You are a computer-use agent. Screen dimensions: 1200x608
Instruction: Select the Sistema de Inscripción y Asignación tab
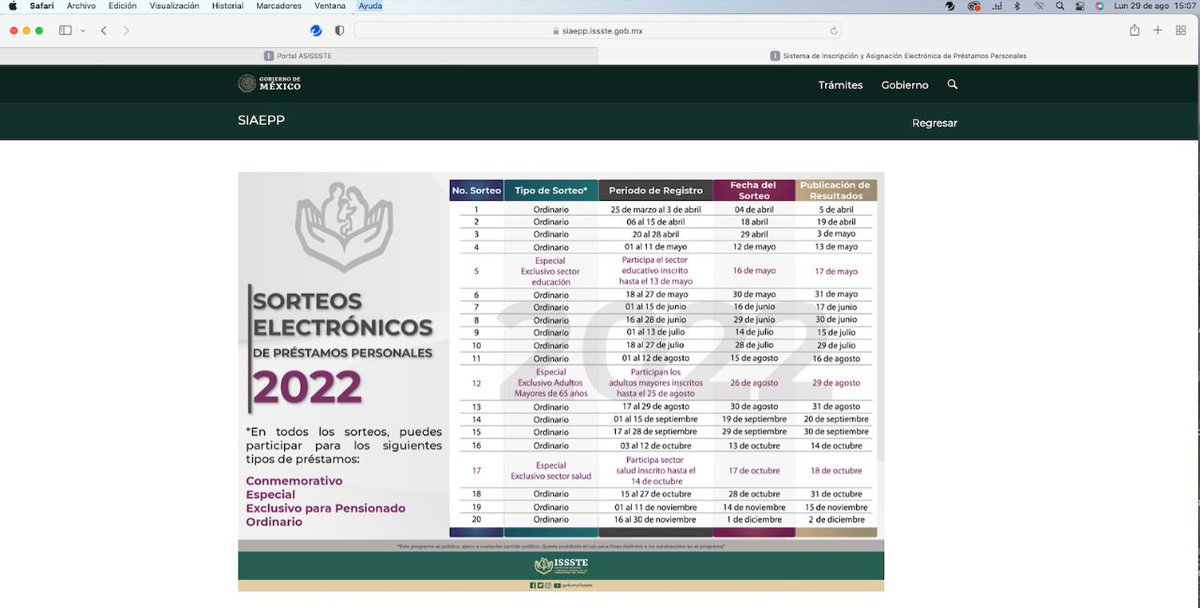pyautogui.click(x=898, y=56)
